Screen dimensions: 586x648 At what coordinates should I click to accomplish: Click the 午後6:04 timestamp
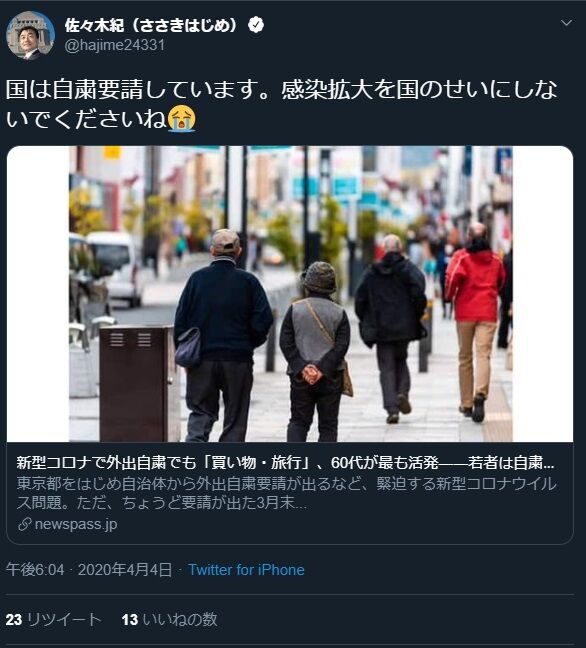(36, 570)
